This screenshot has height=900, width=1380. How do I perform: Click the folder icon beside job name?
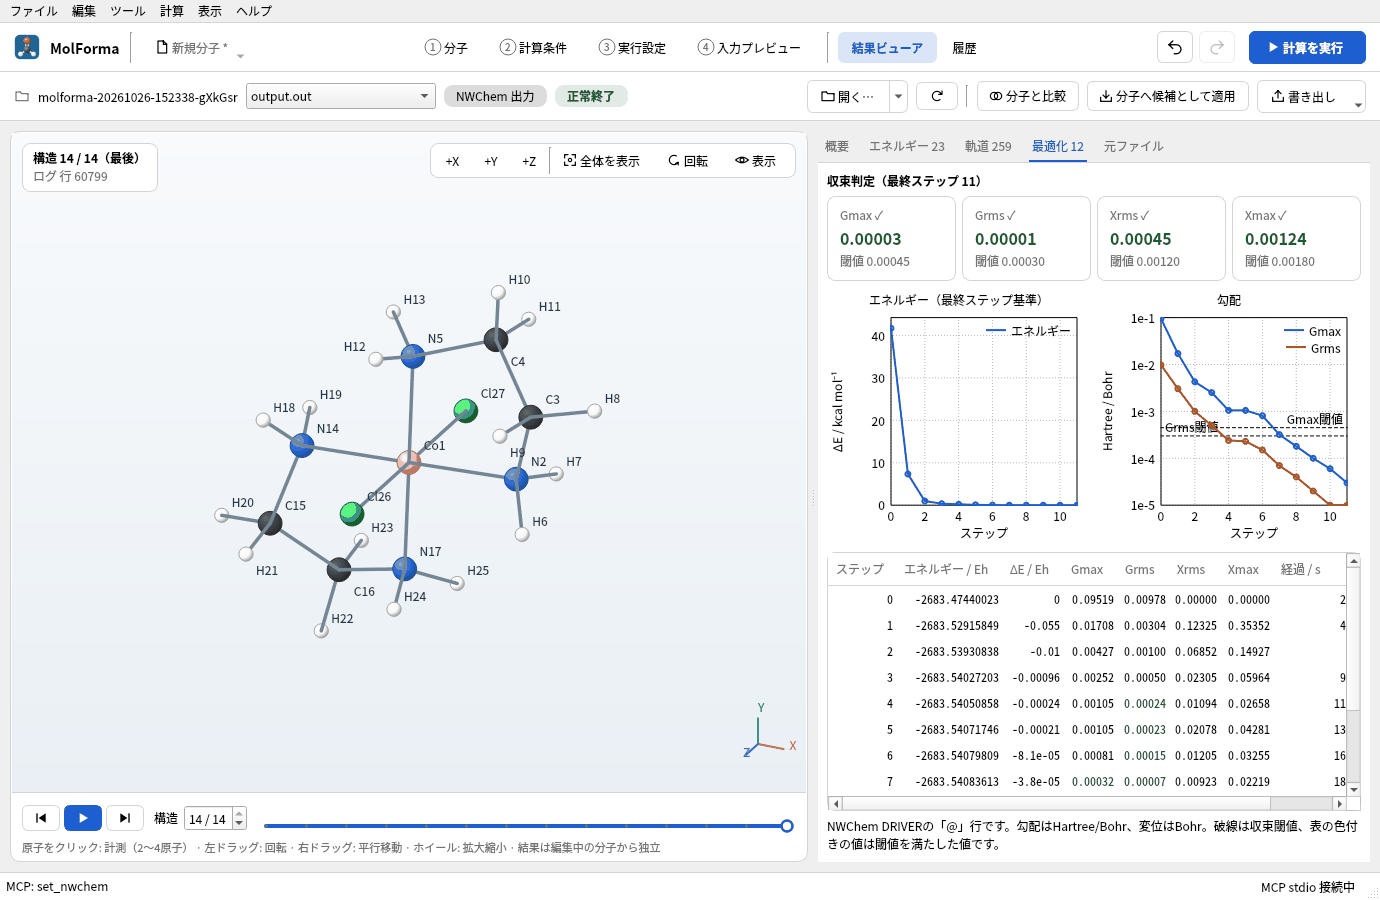[22, 97]
